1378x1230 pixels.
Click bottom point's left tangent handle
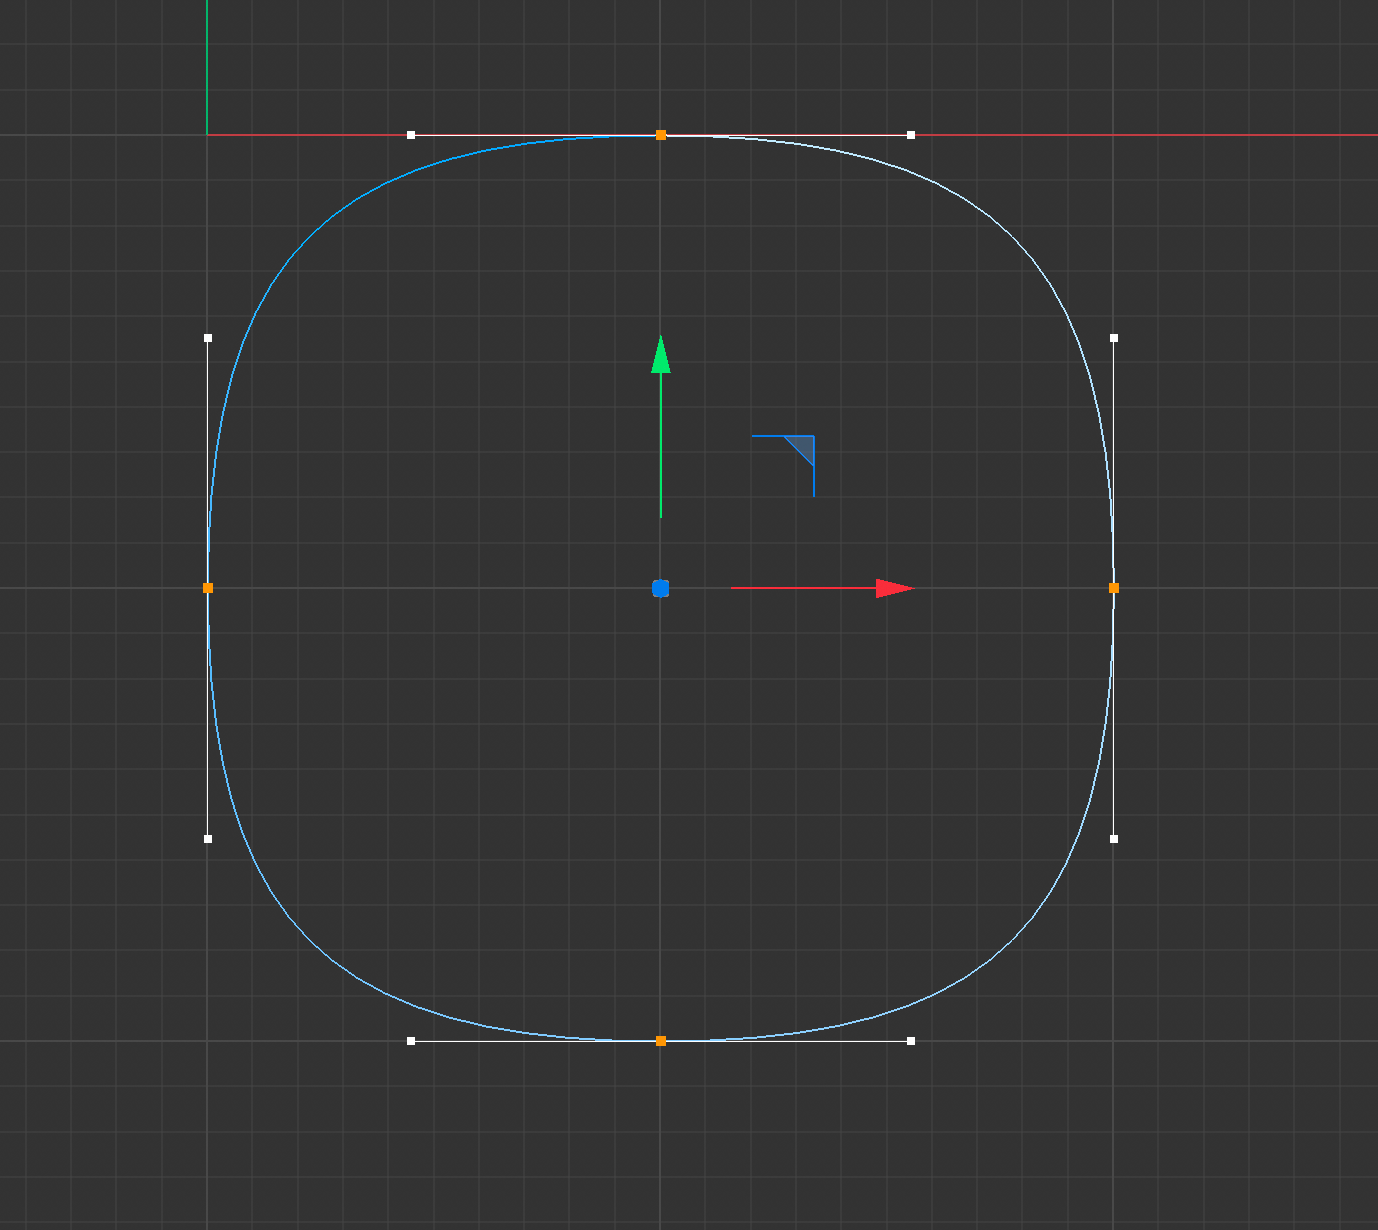tap(411, 1041)
